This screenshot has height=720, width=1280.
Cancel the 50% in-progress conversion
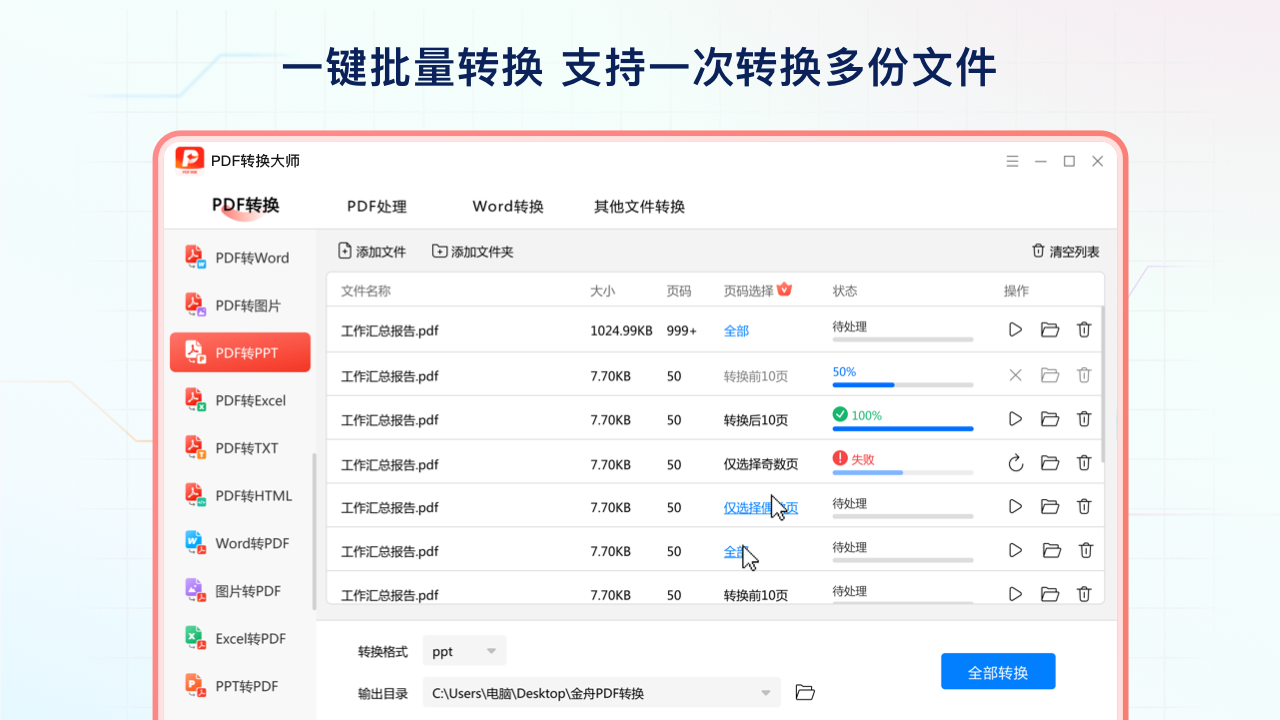click(x=1015, y=375)
